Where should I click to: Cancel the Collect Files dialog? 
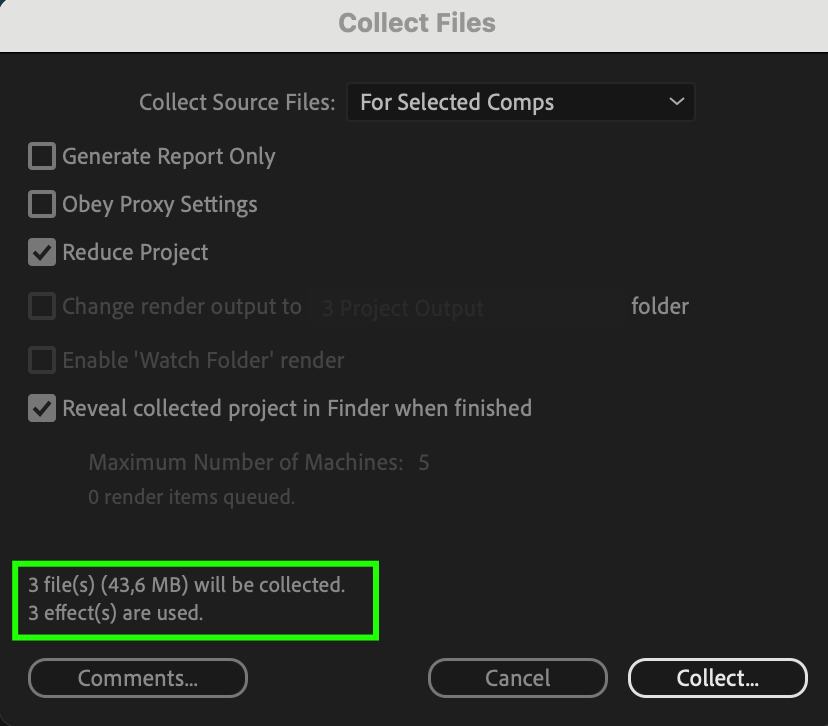click(517, 678)
